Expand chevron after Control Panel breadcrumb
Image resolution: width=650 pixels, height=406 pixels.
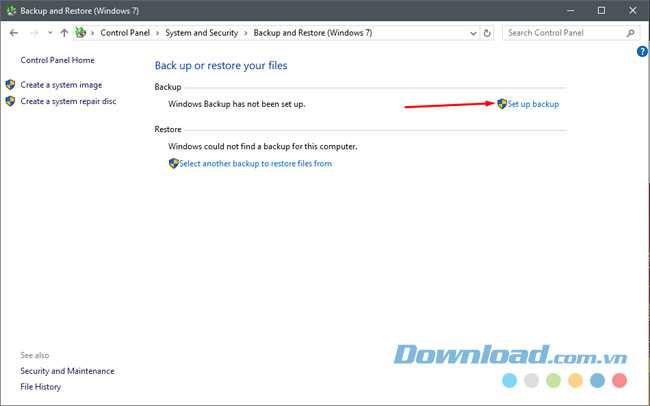click(x=158, y=33)
